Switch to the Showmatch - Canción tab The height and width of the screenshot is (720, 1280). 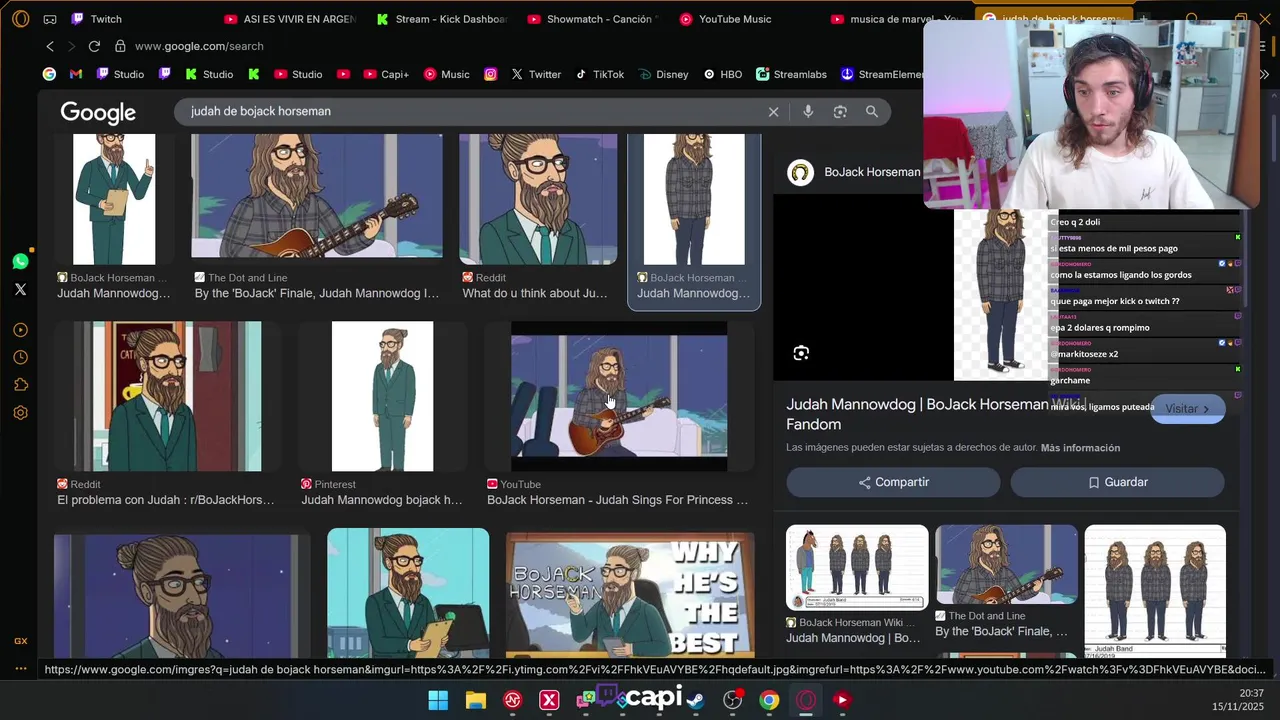pyautogui.click(x=592, y=19)
